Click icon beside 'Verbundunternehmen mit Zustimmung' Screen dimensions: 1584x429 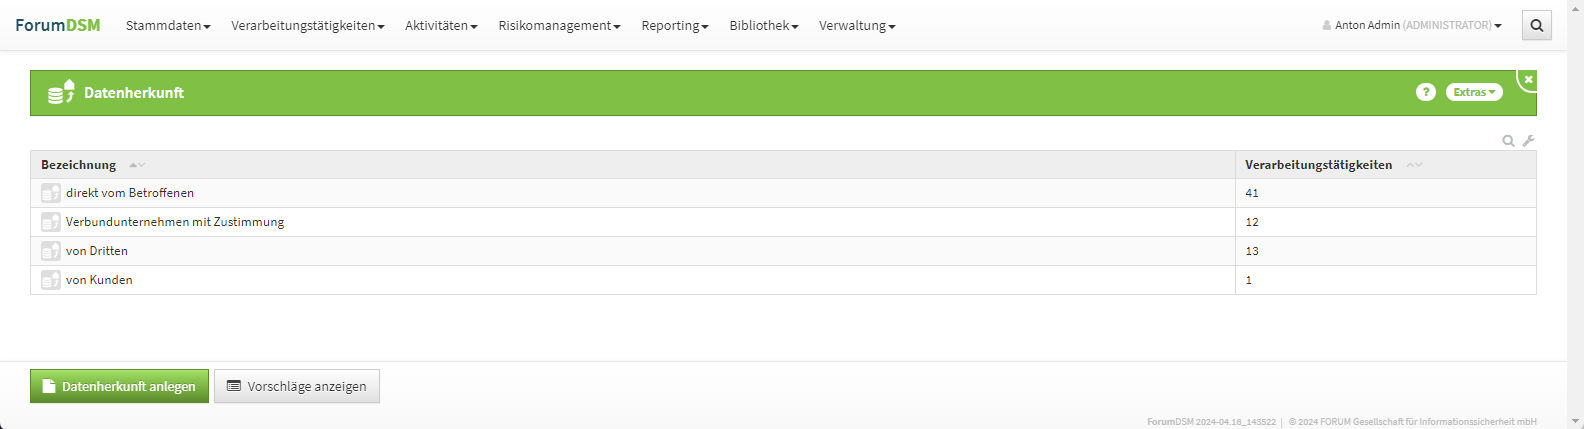pyautogui.click(x=50, y=222)
